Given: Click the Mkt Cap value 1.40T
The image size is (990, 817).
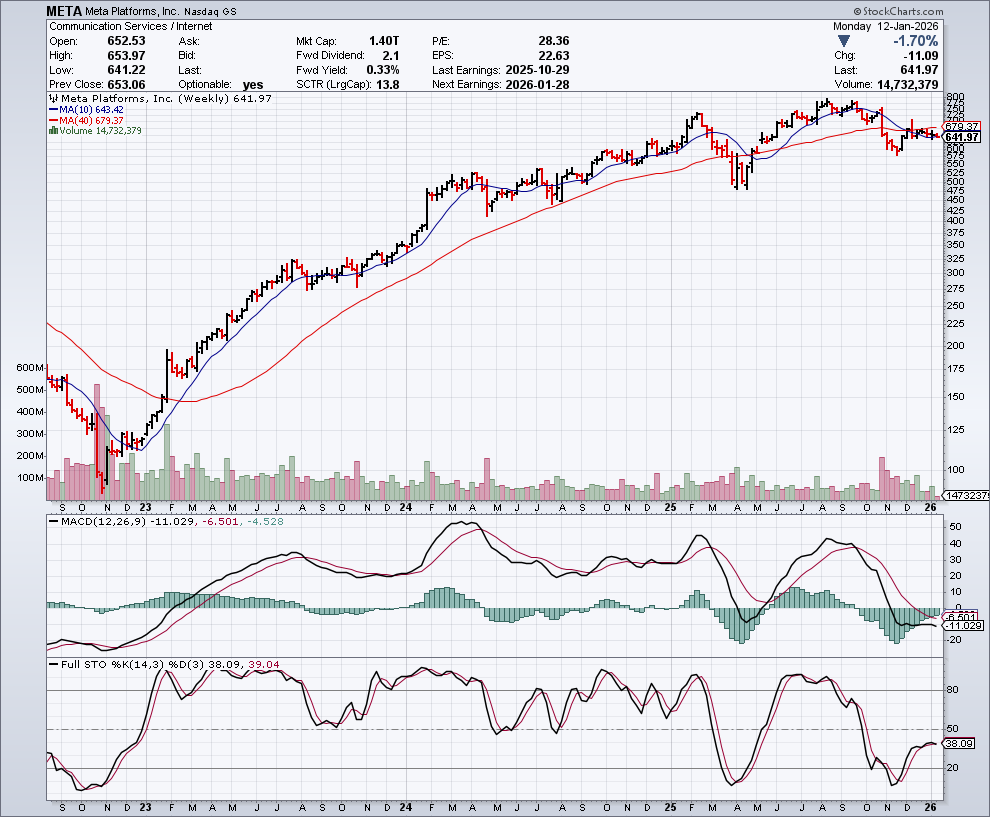Looking at the screenshot, I should point(385,41).
